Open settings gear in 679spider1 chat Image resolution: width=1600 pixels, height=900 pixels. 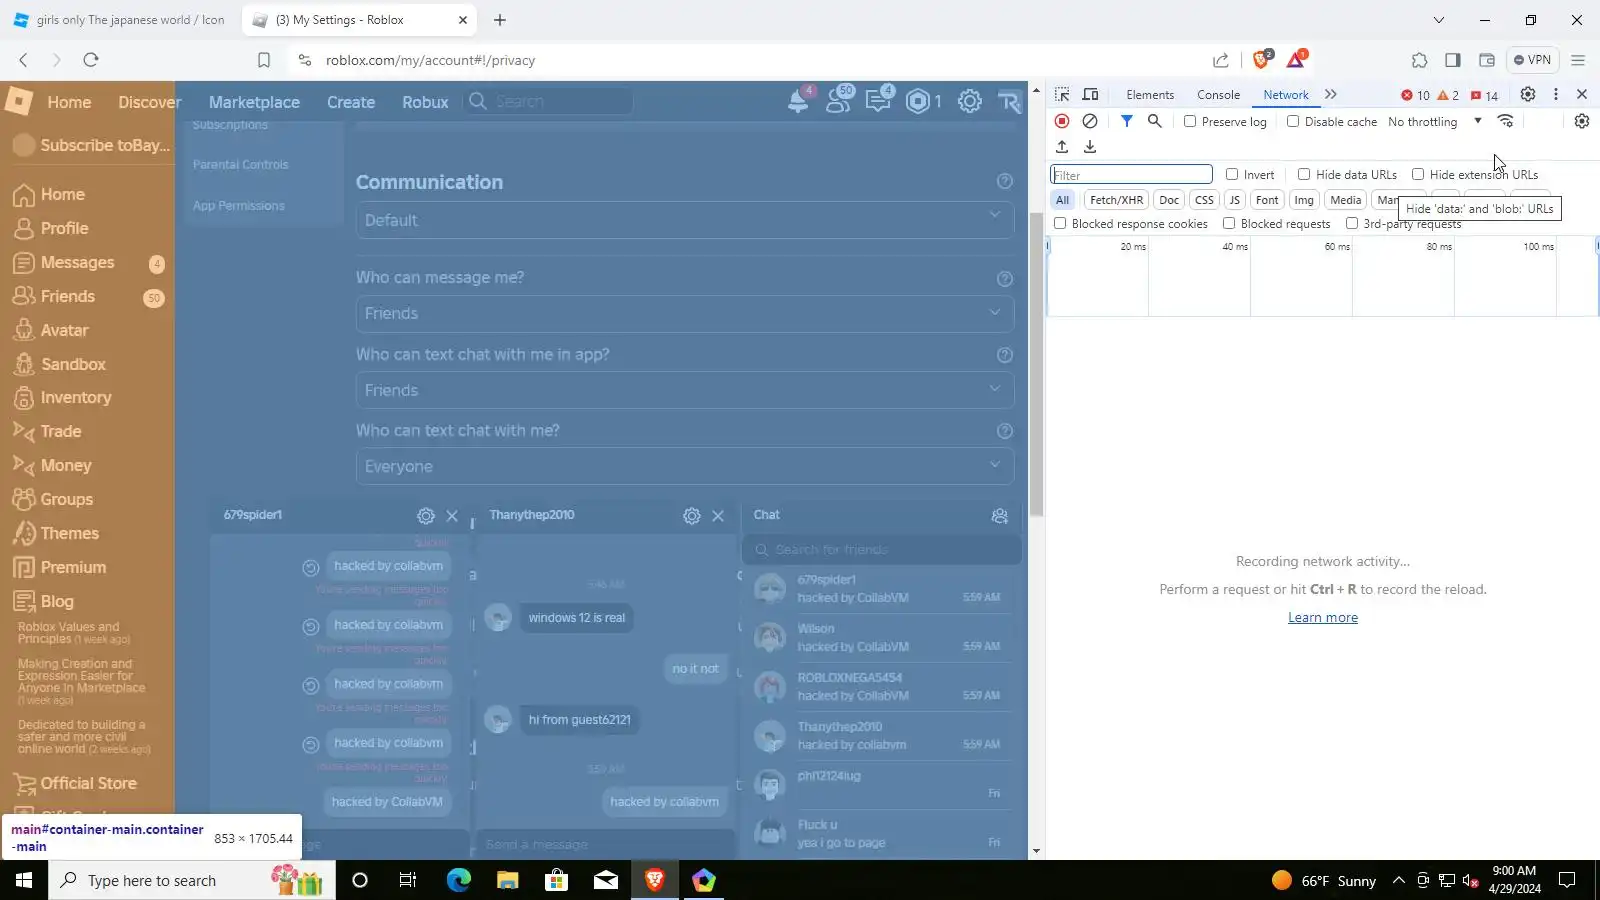[x=426, y=516]
